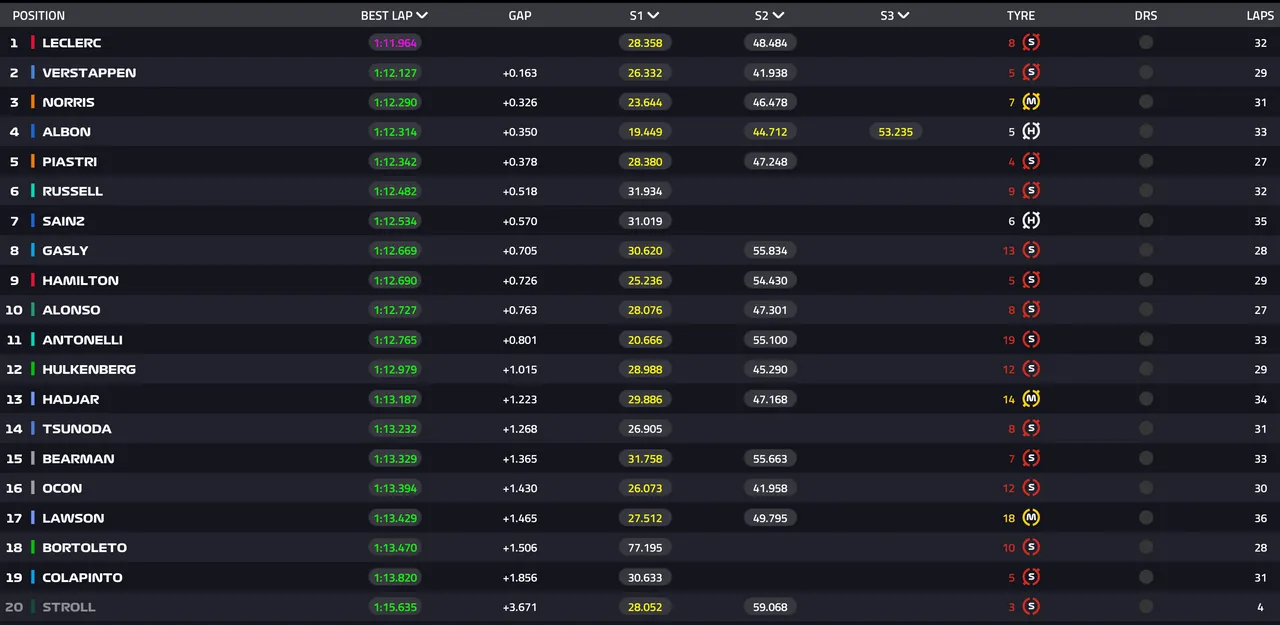This screenshot has height=625, width=1280.
Task: Click the GAP column header
Action: tap(520, 16)
